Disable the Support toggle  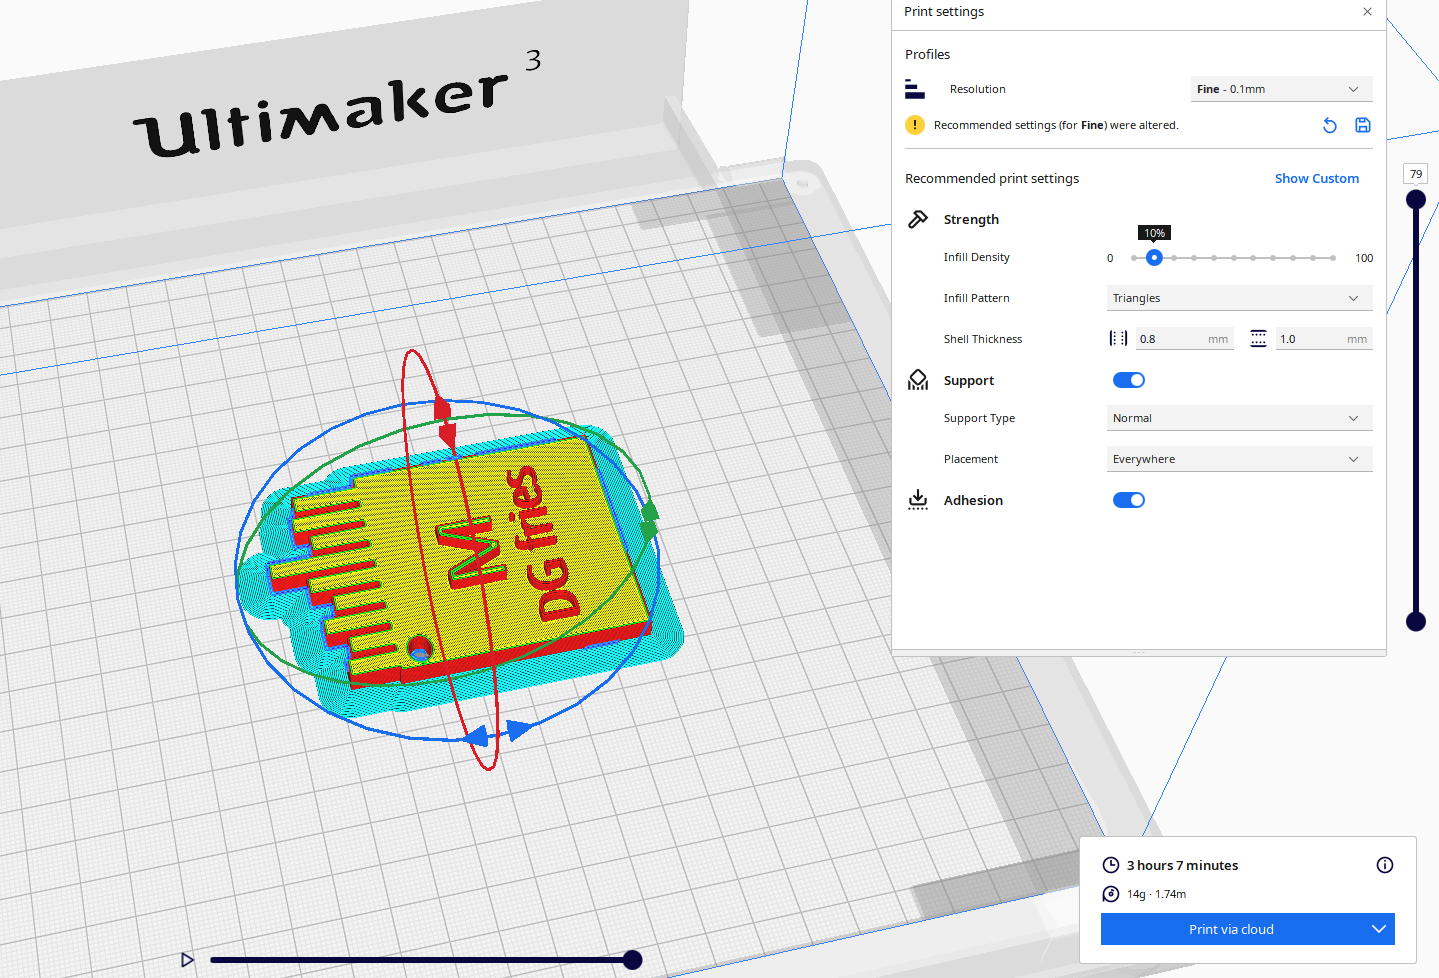(1128, 379)
